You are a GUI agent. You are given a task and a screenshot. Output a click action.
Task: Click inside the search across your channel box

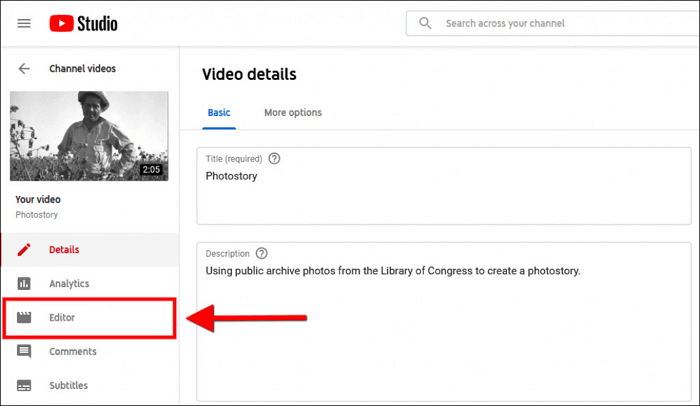(x=560, y=23)
